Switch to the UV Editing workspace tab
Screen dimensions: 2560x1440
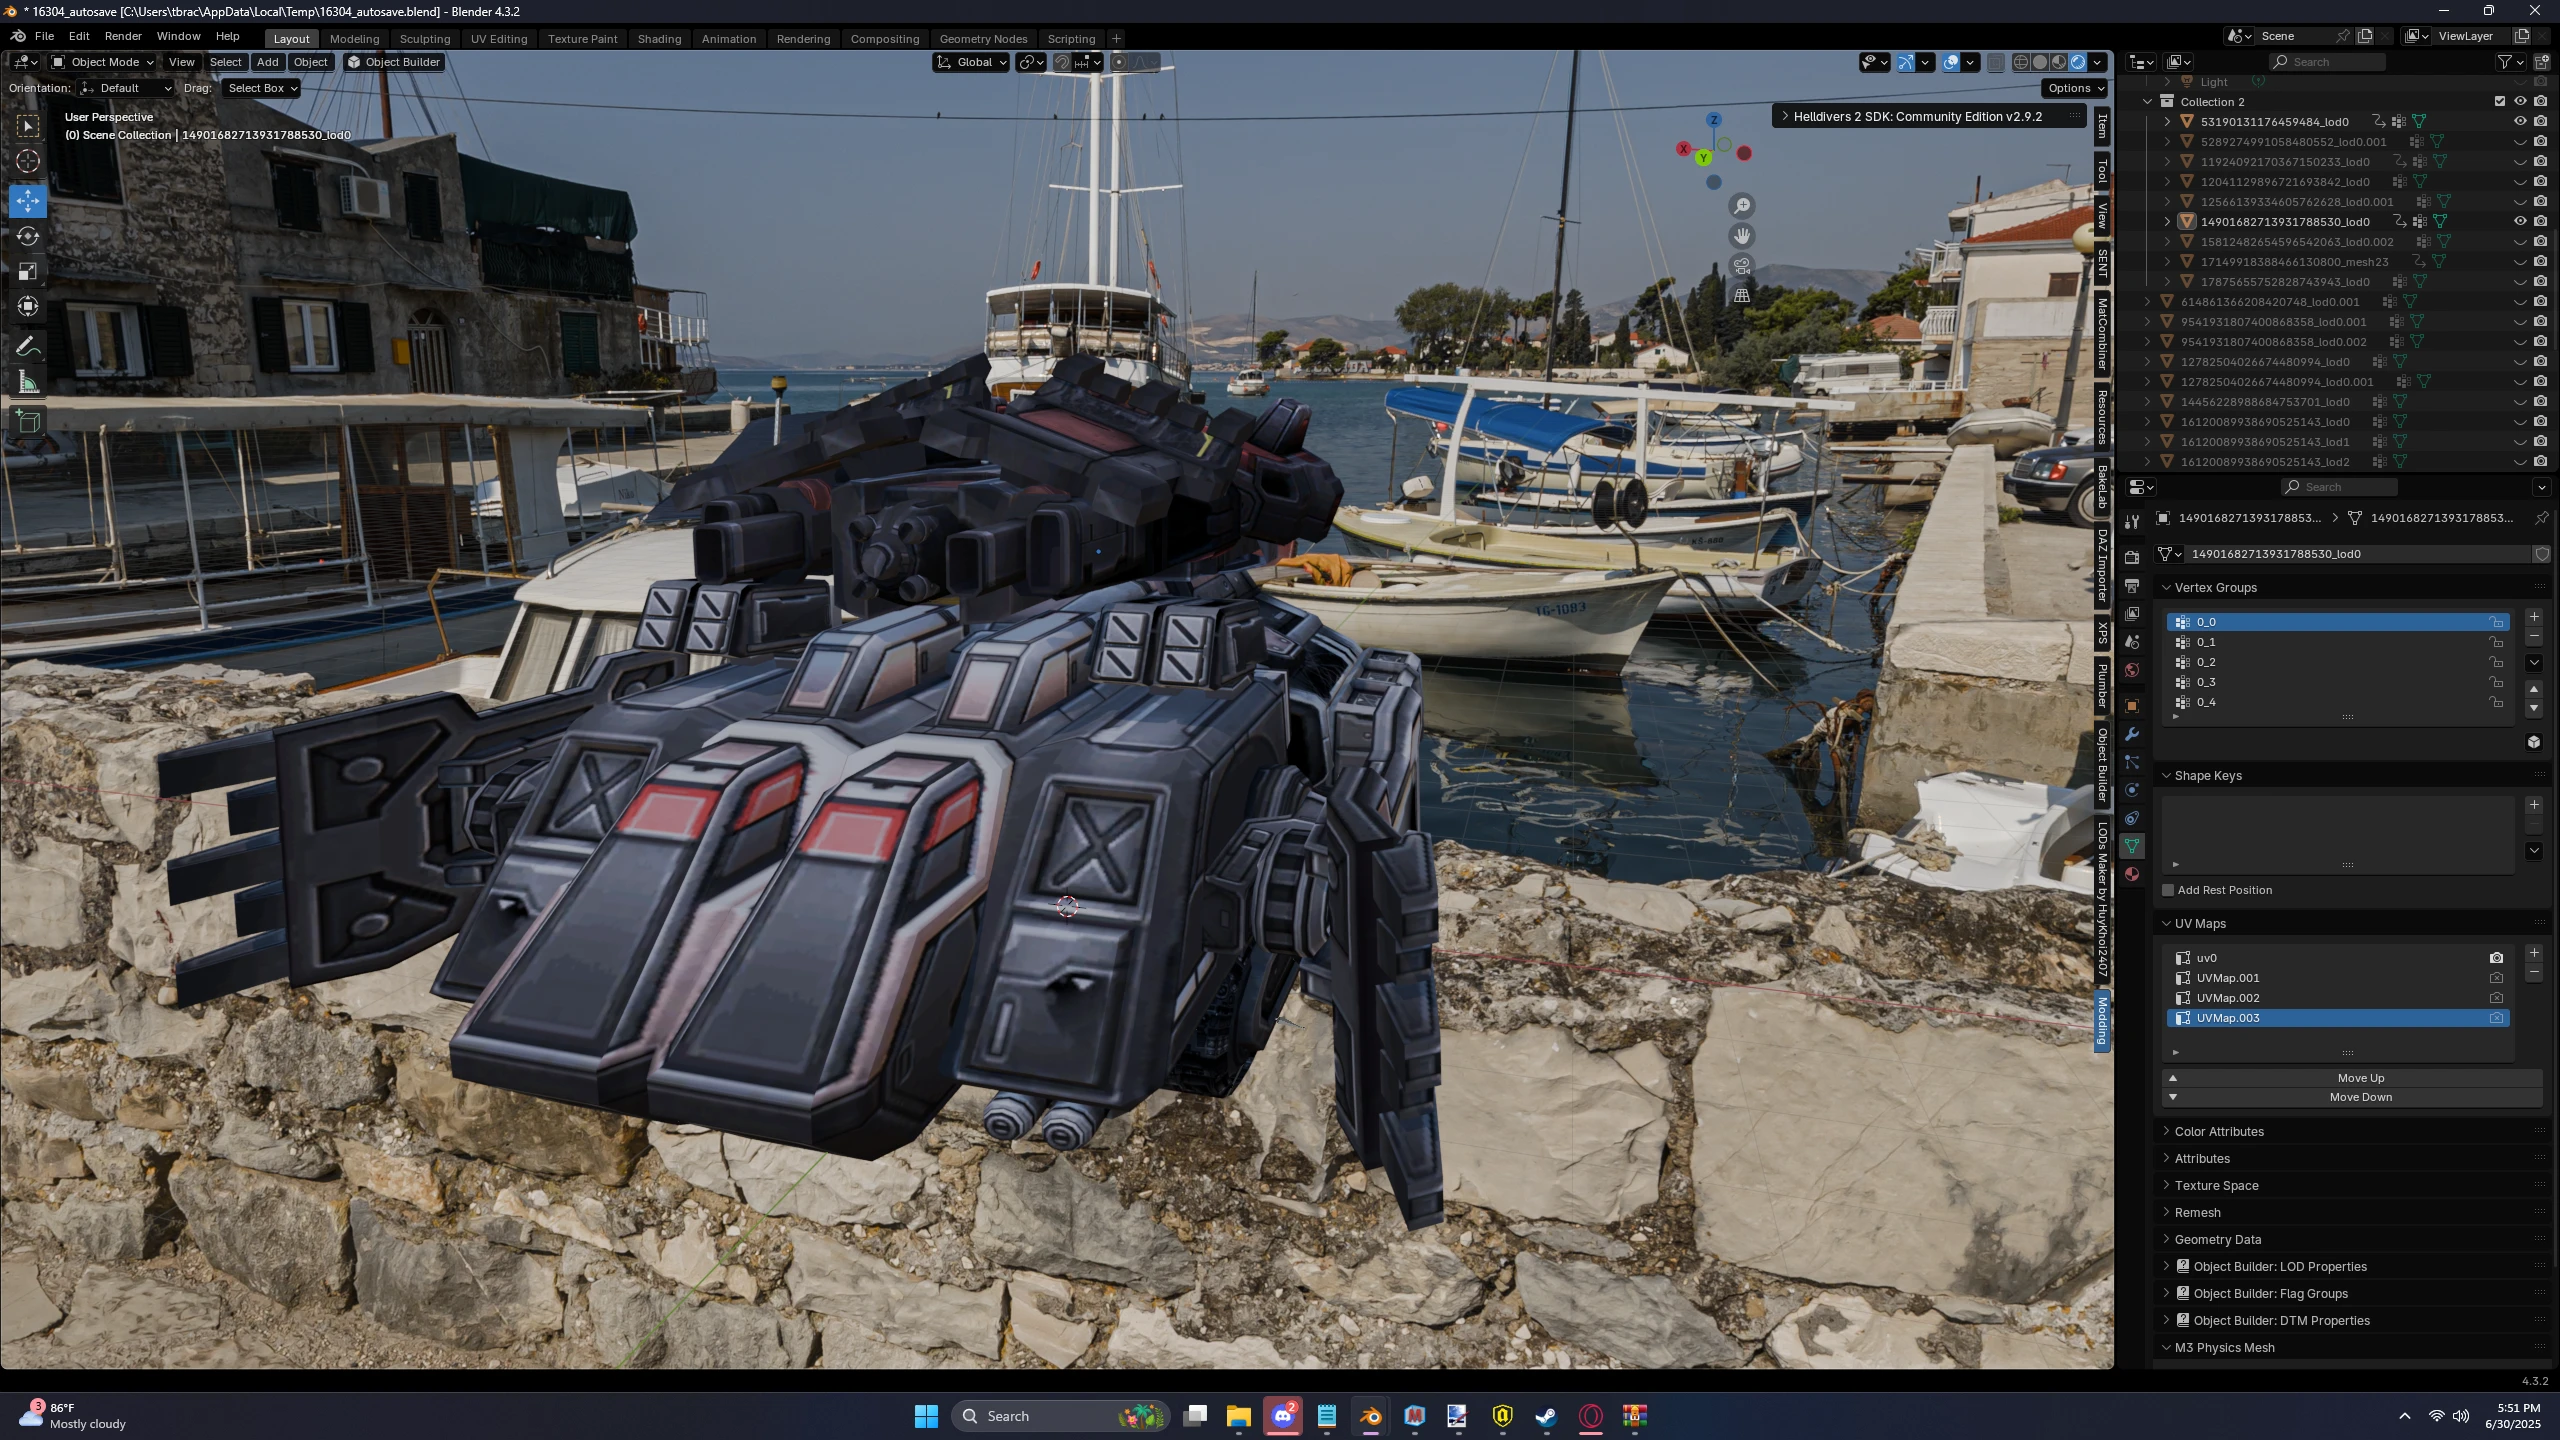[x=498, y=39]
